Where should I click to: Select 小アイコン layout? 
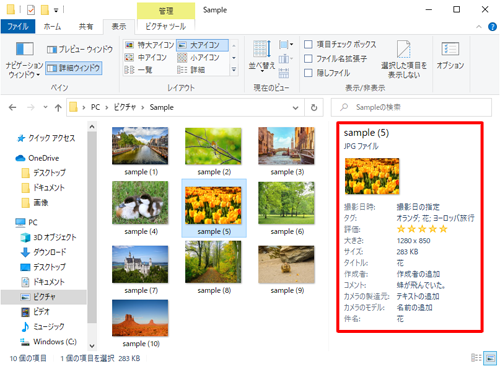point(198,57)
